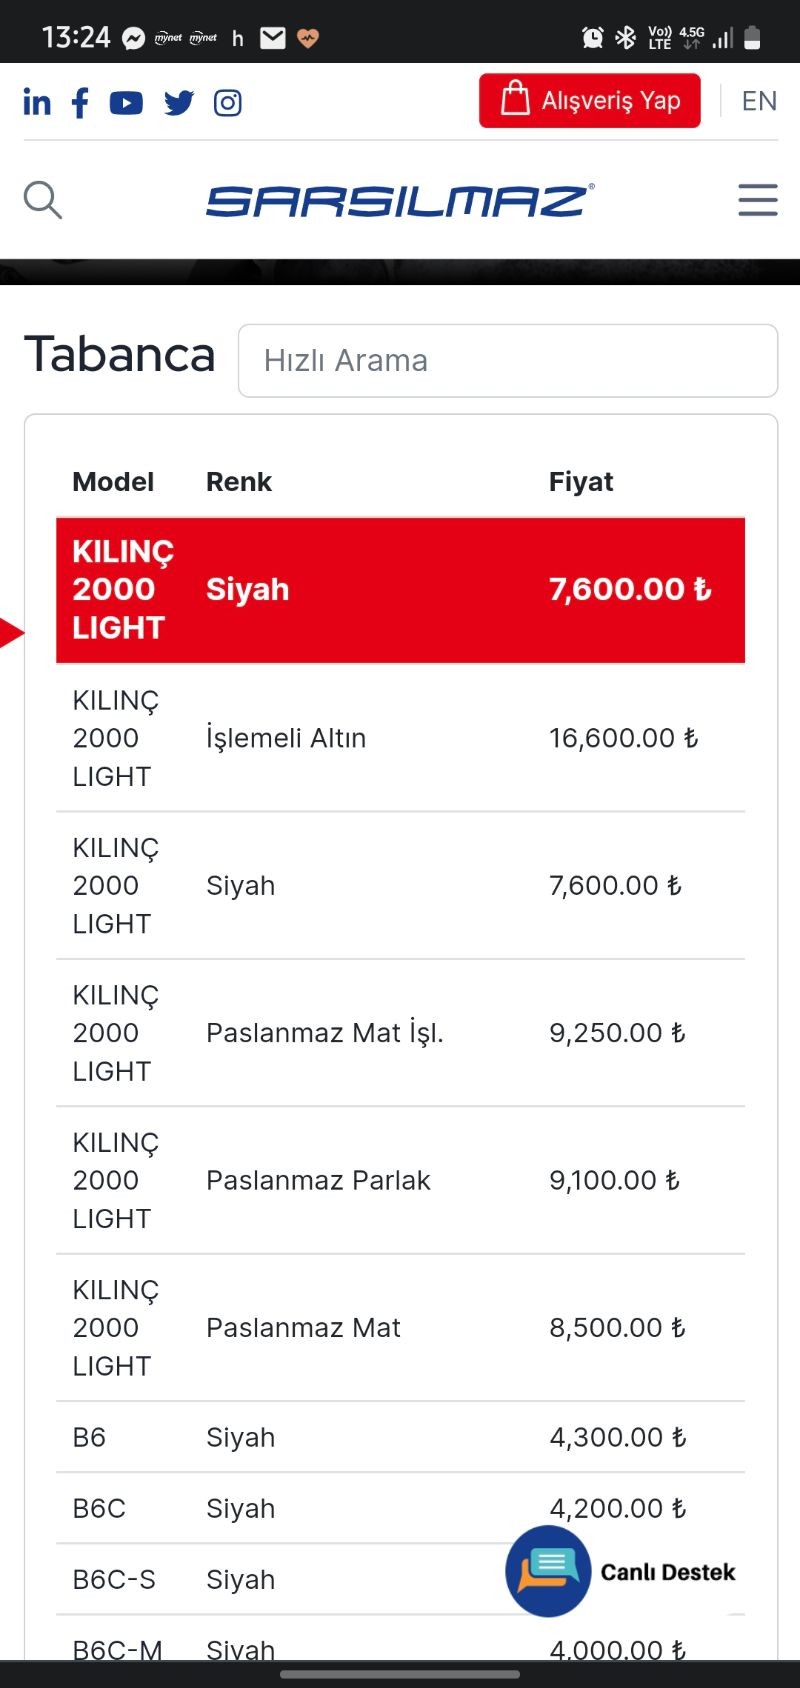Select the İşlemeli Altın row
Screen dimensions: 800x1688
pyautogui.click(x=400, y=738)
